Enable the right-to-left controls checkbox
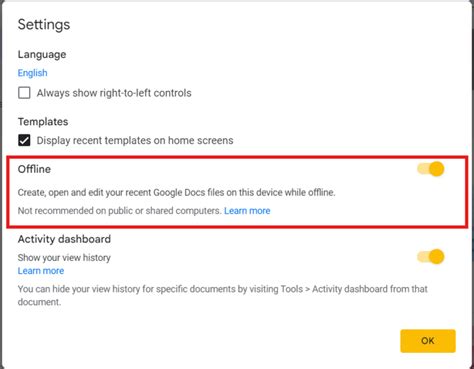 [24, 93]
